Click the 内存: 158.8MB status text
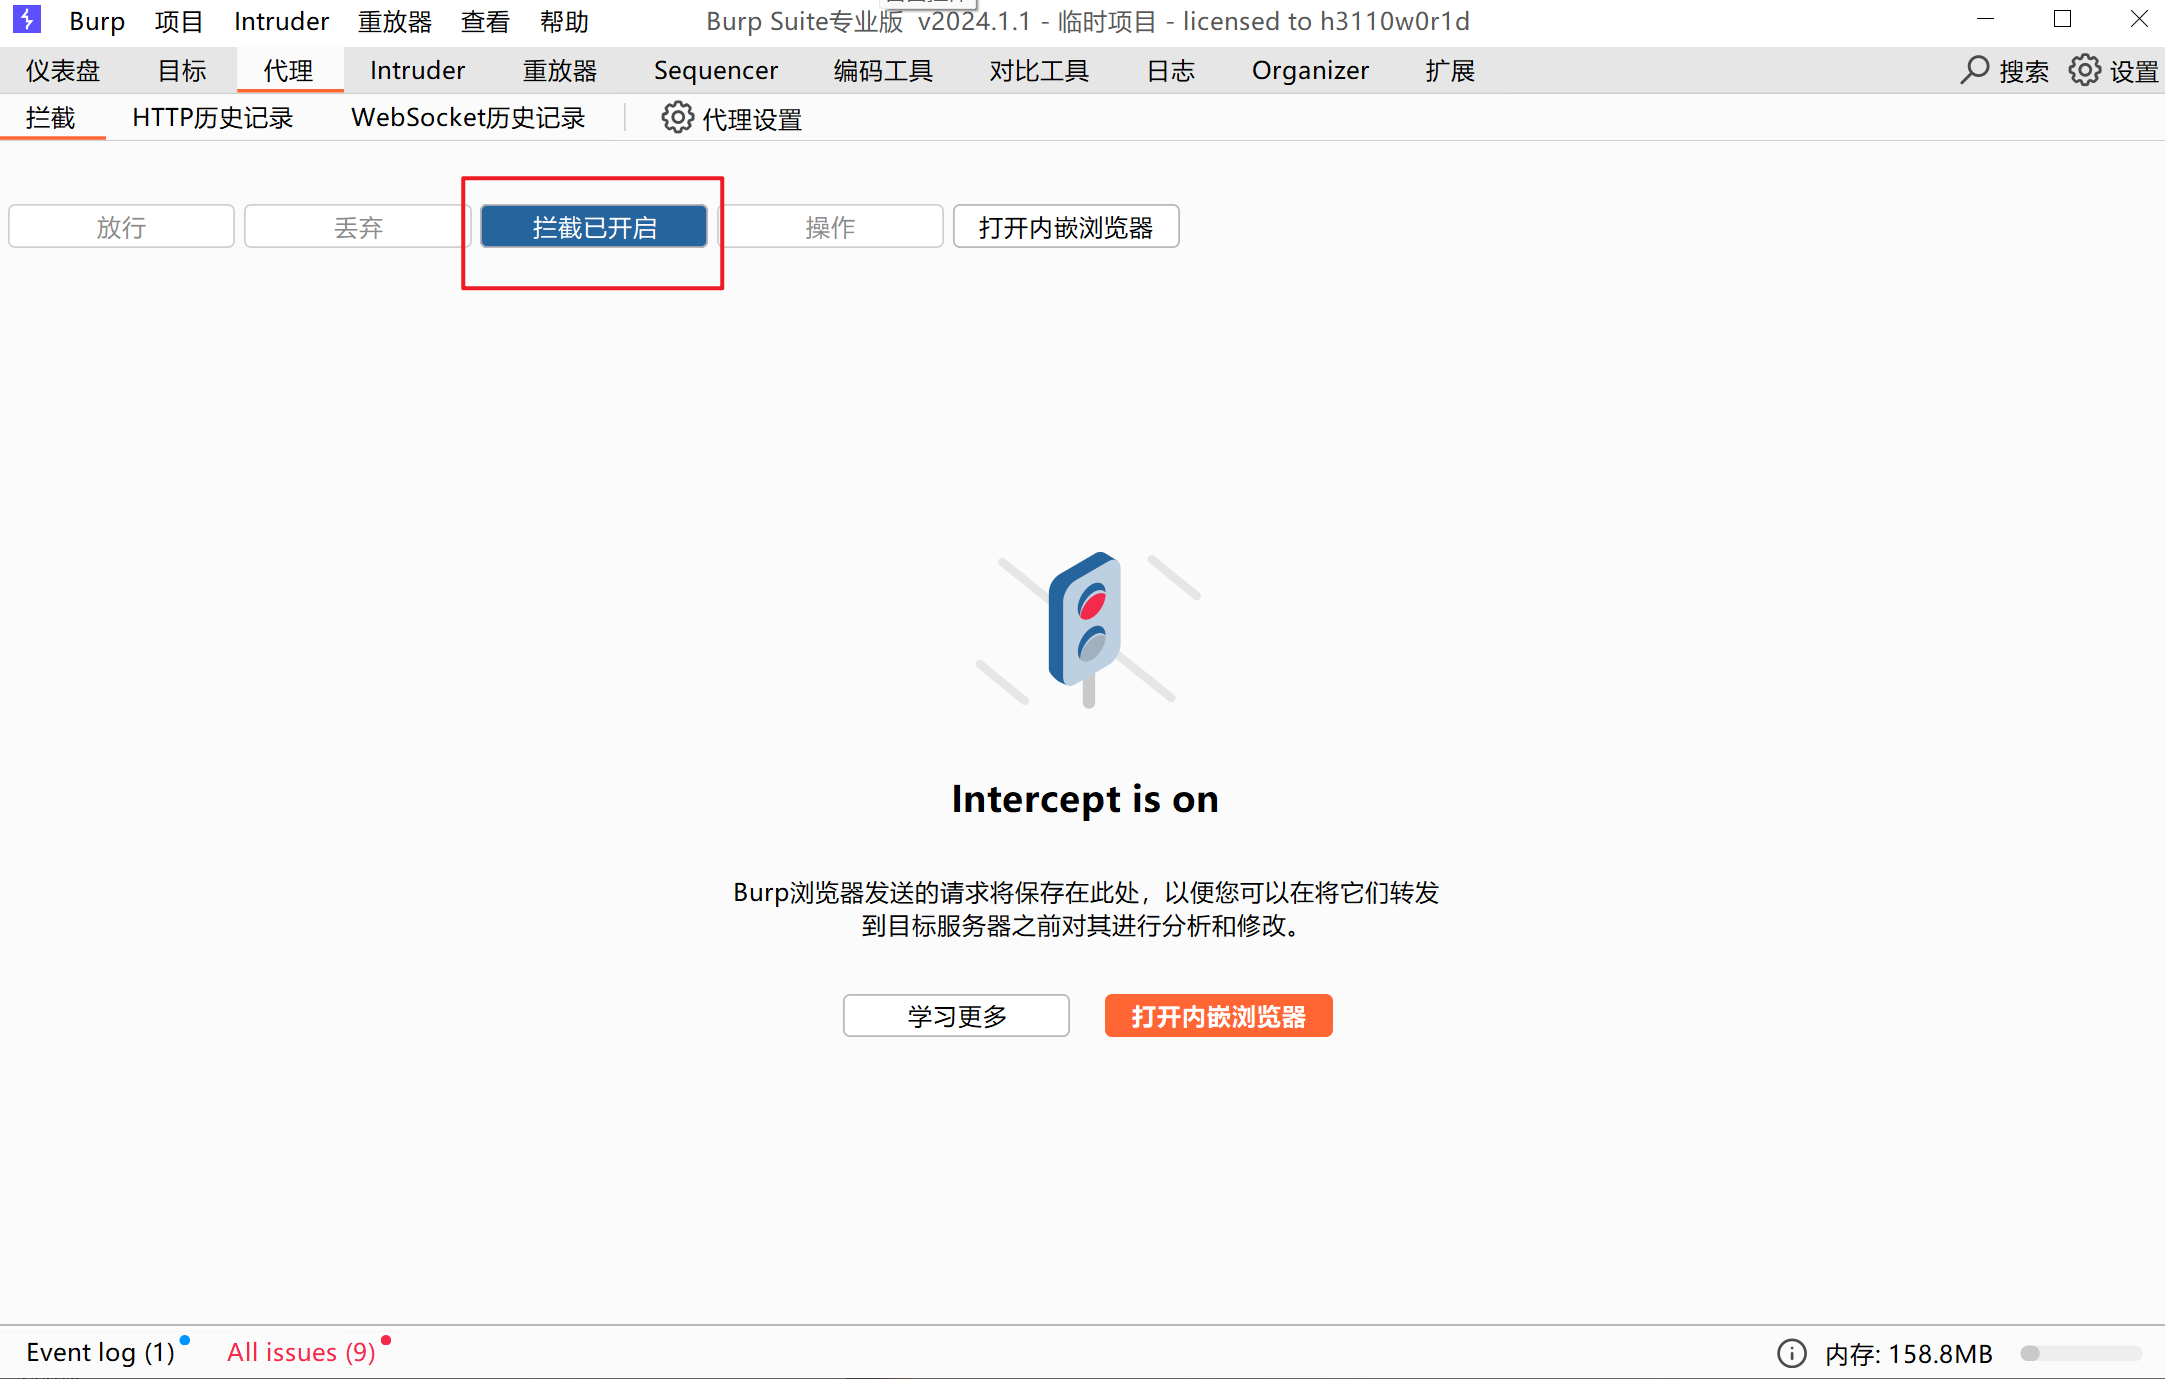2165x1379 pixels. 1909,1354
